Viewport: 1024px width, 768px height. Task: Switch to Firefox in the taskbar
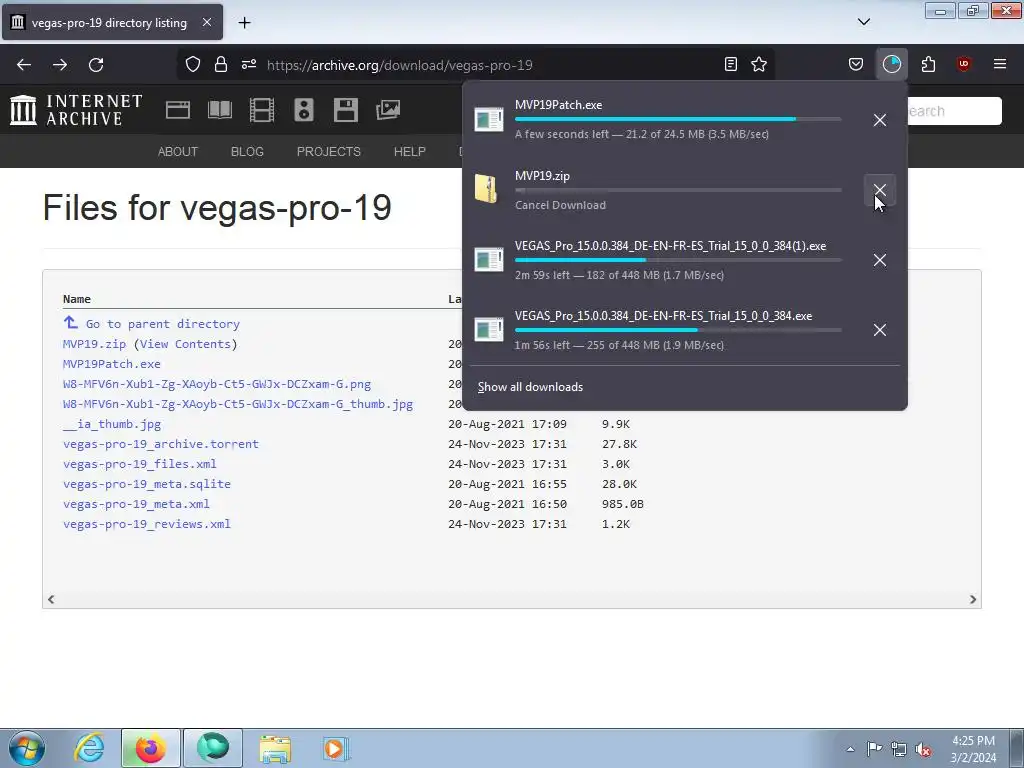pos(151,748)
